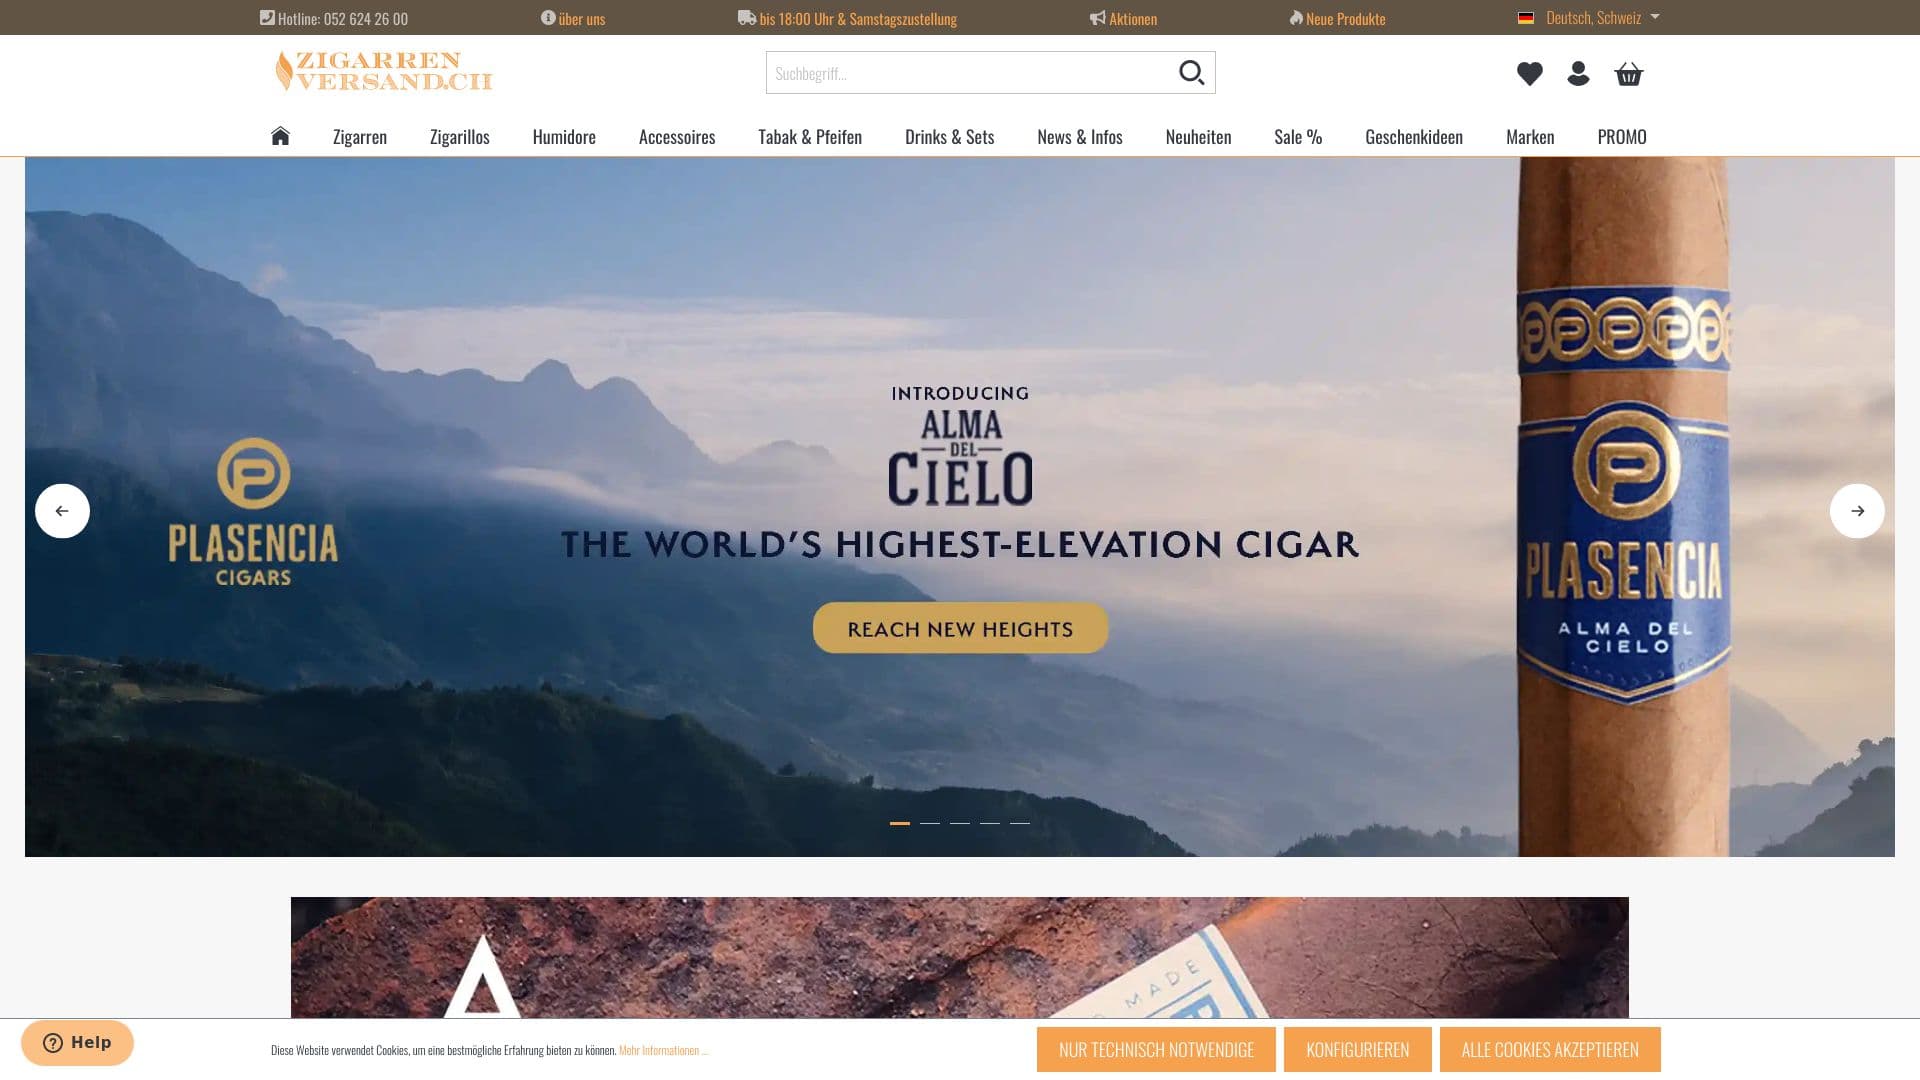This screenshot has height=1080, width=1920.
Task: Open the Humidore menu
Action: pyautogui.click(x=564, y=137)
